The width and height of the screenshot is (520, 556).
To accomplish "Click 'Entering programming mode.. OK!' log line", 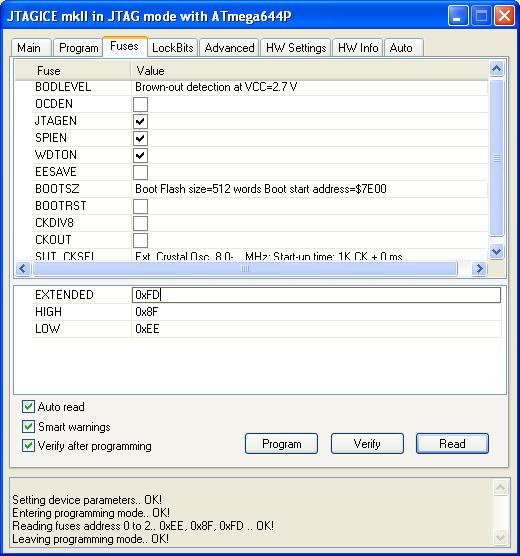I will [x=91, y=513].
